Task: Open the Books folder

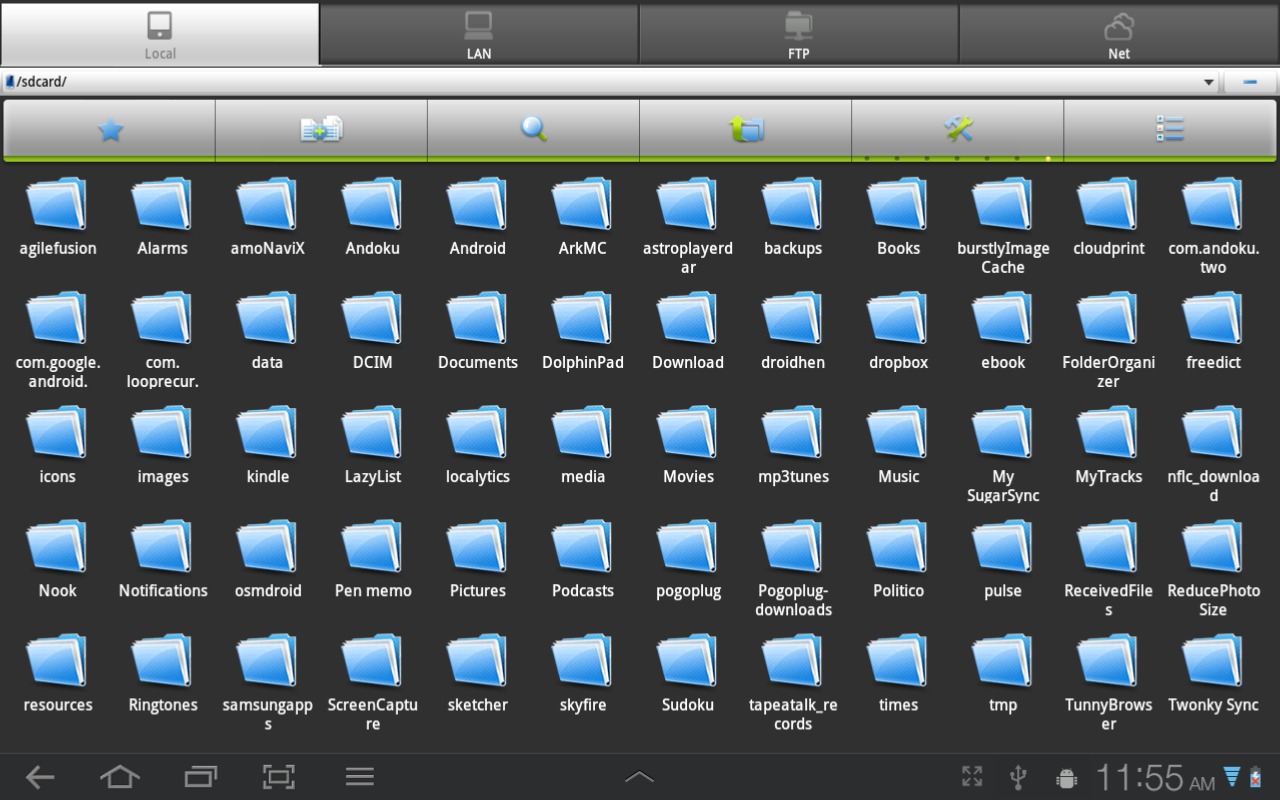Action: pos(898,216)
